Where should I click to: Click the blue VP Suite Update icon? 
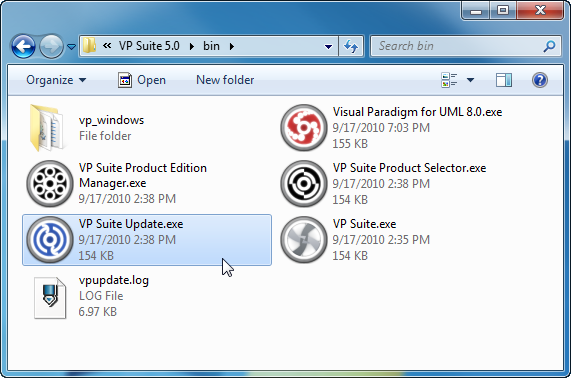pos(50,240)
